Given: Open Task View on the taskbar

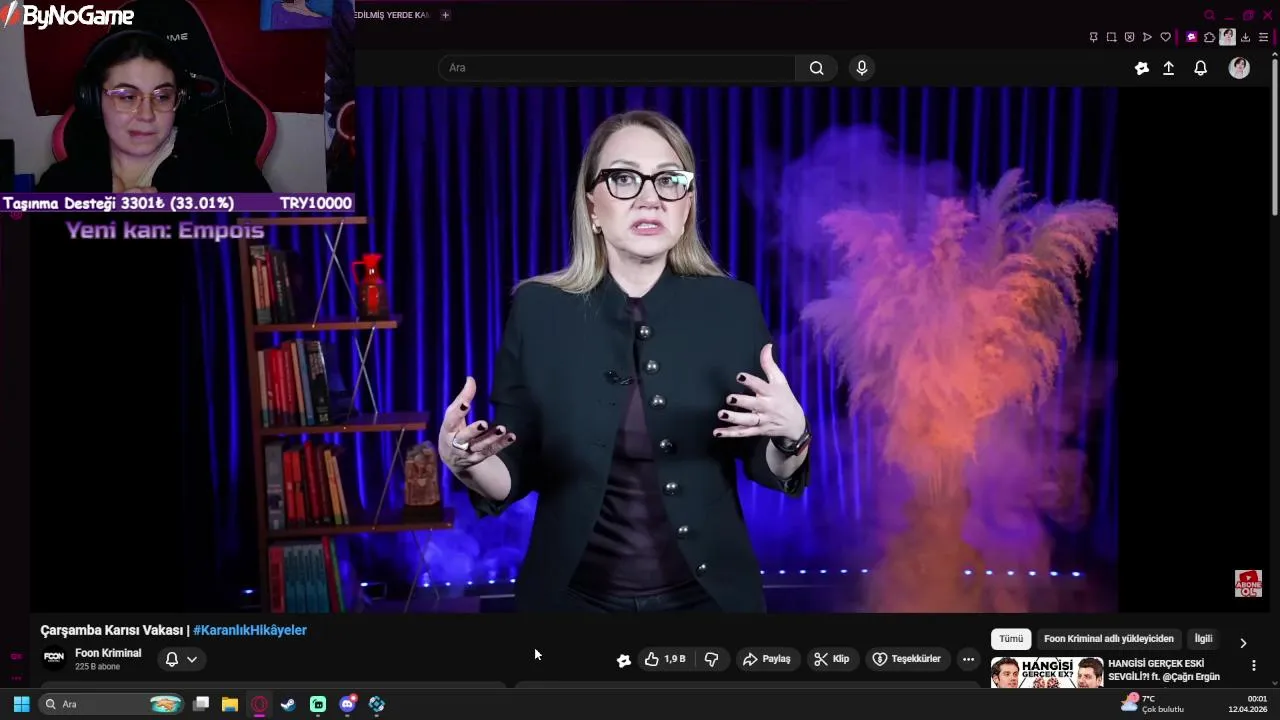Looking at the screenshot, I should point(201,704).
